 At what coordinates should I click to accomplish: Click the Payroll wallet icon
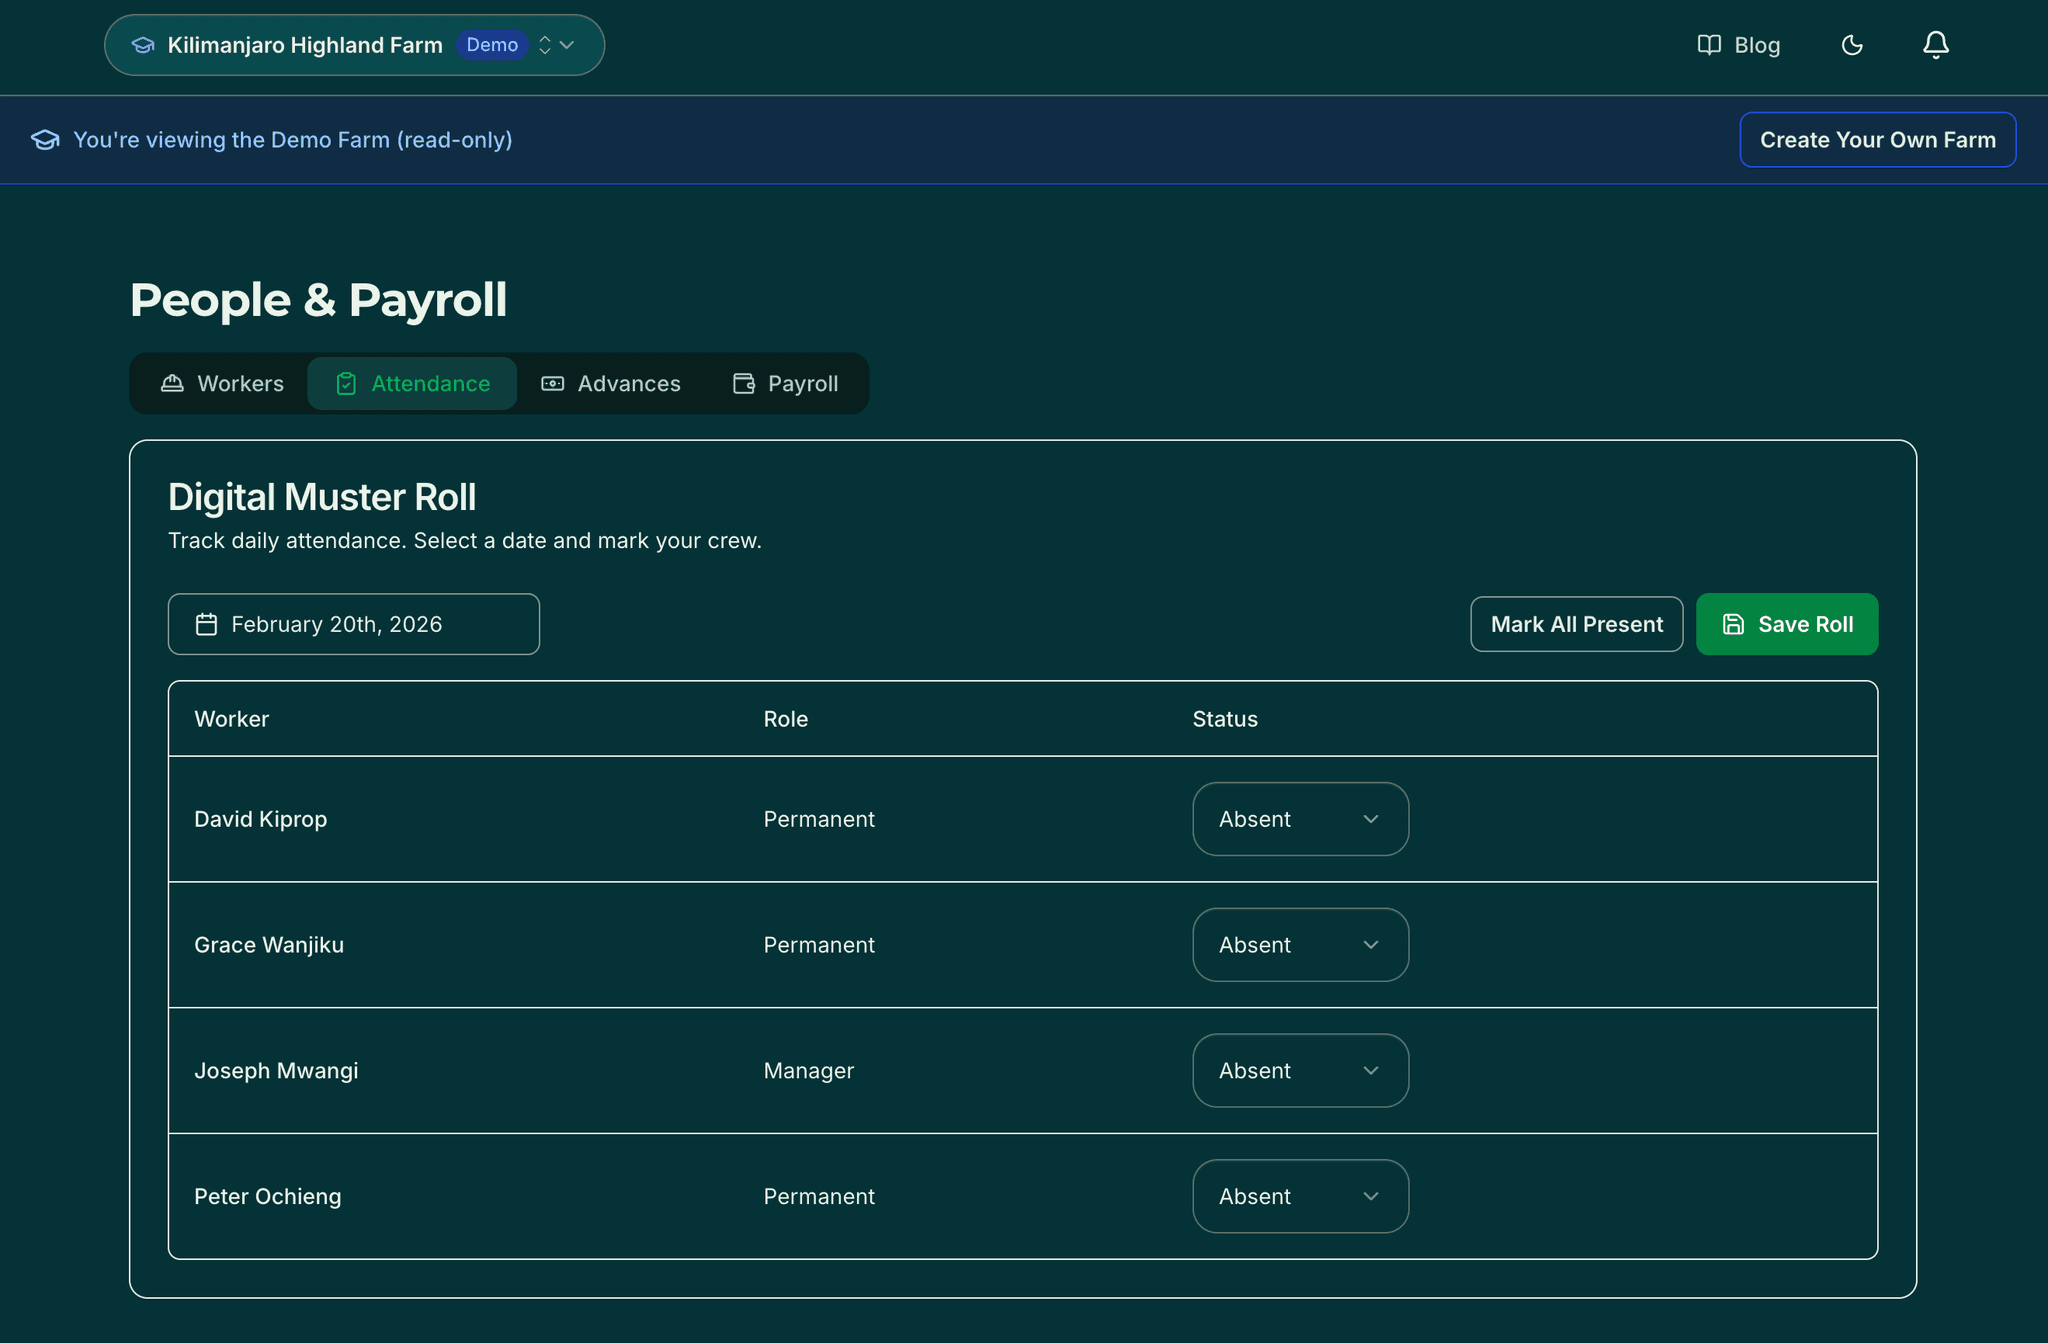[743, 383]
